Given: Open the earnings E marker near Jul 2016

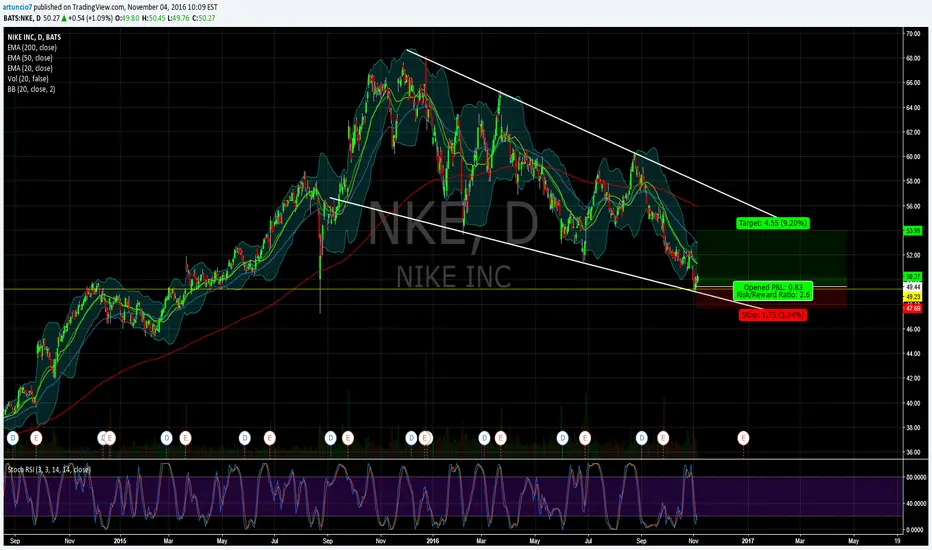Looking at the screenshot, I should 585,438.
